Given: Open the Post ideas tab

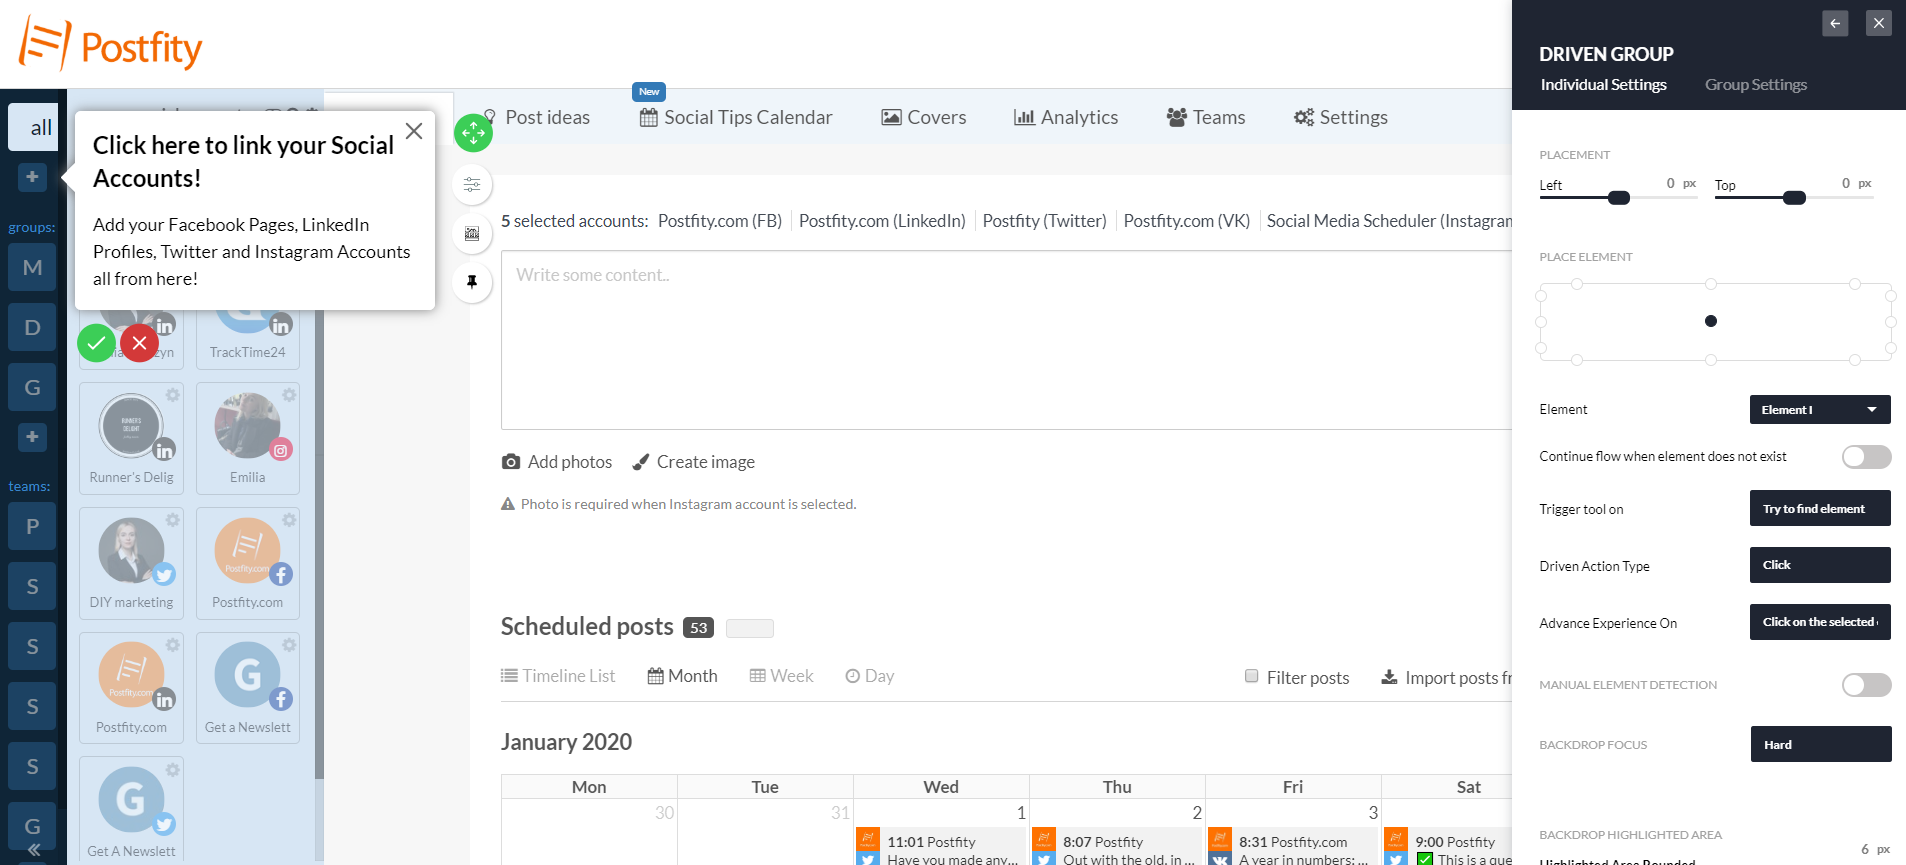Looking at the screenshot, I should click(537, 117).
